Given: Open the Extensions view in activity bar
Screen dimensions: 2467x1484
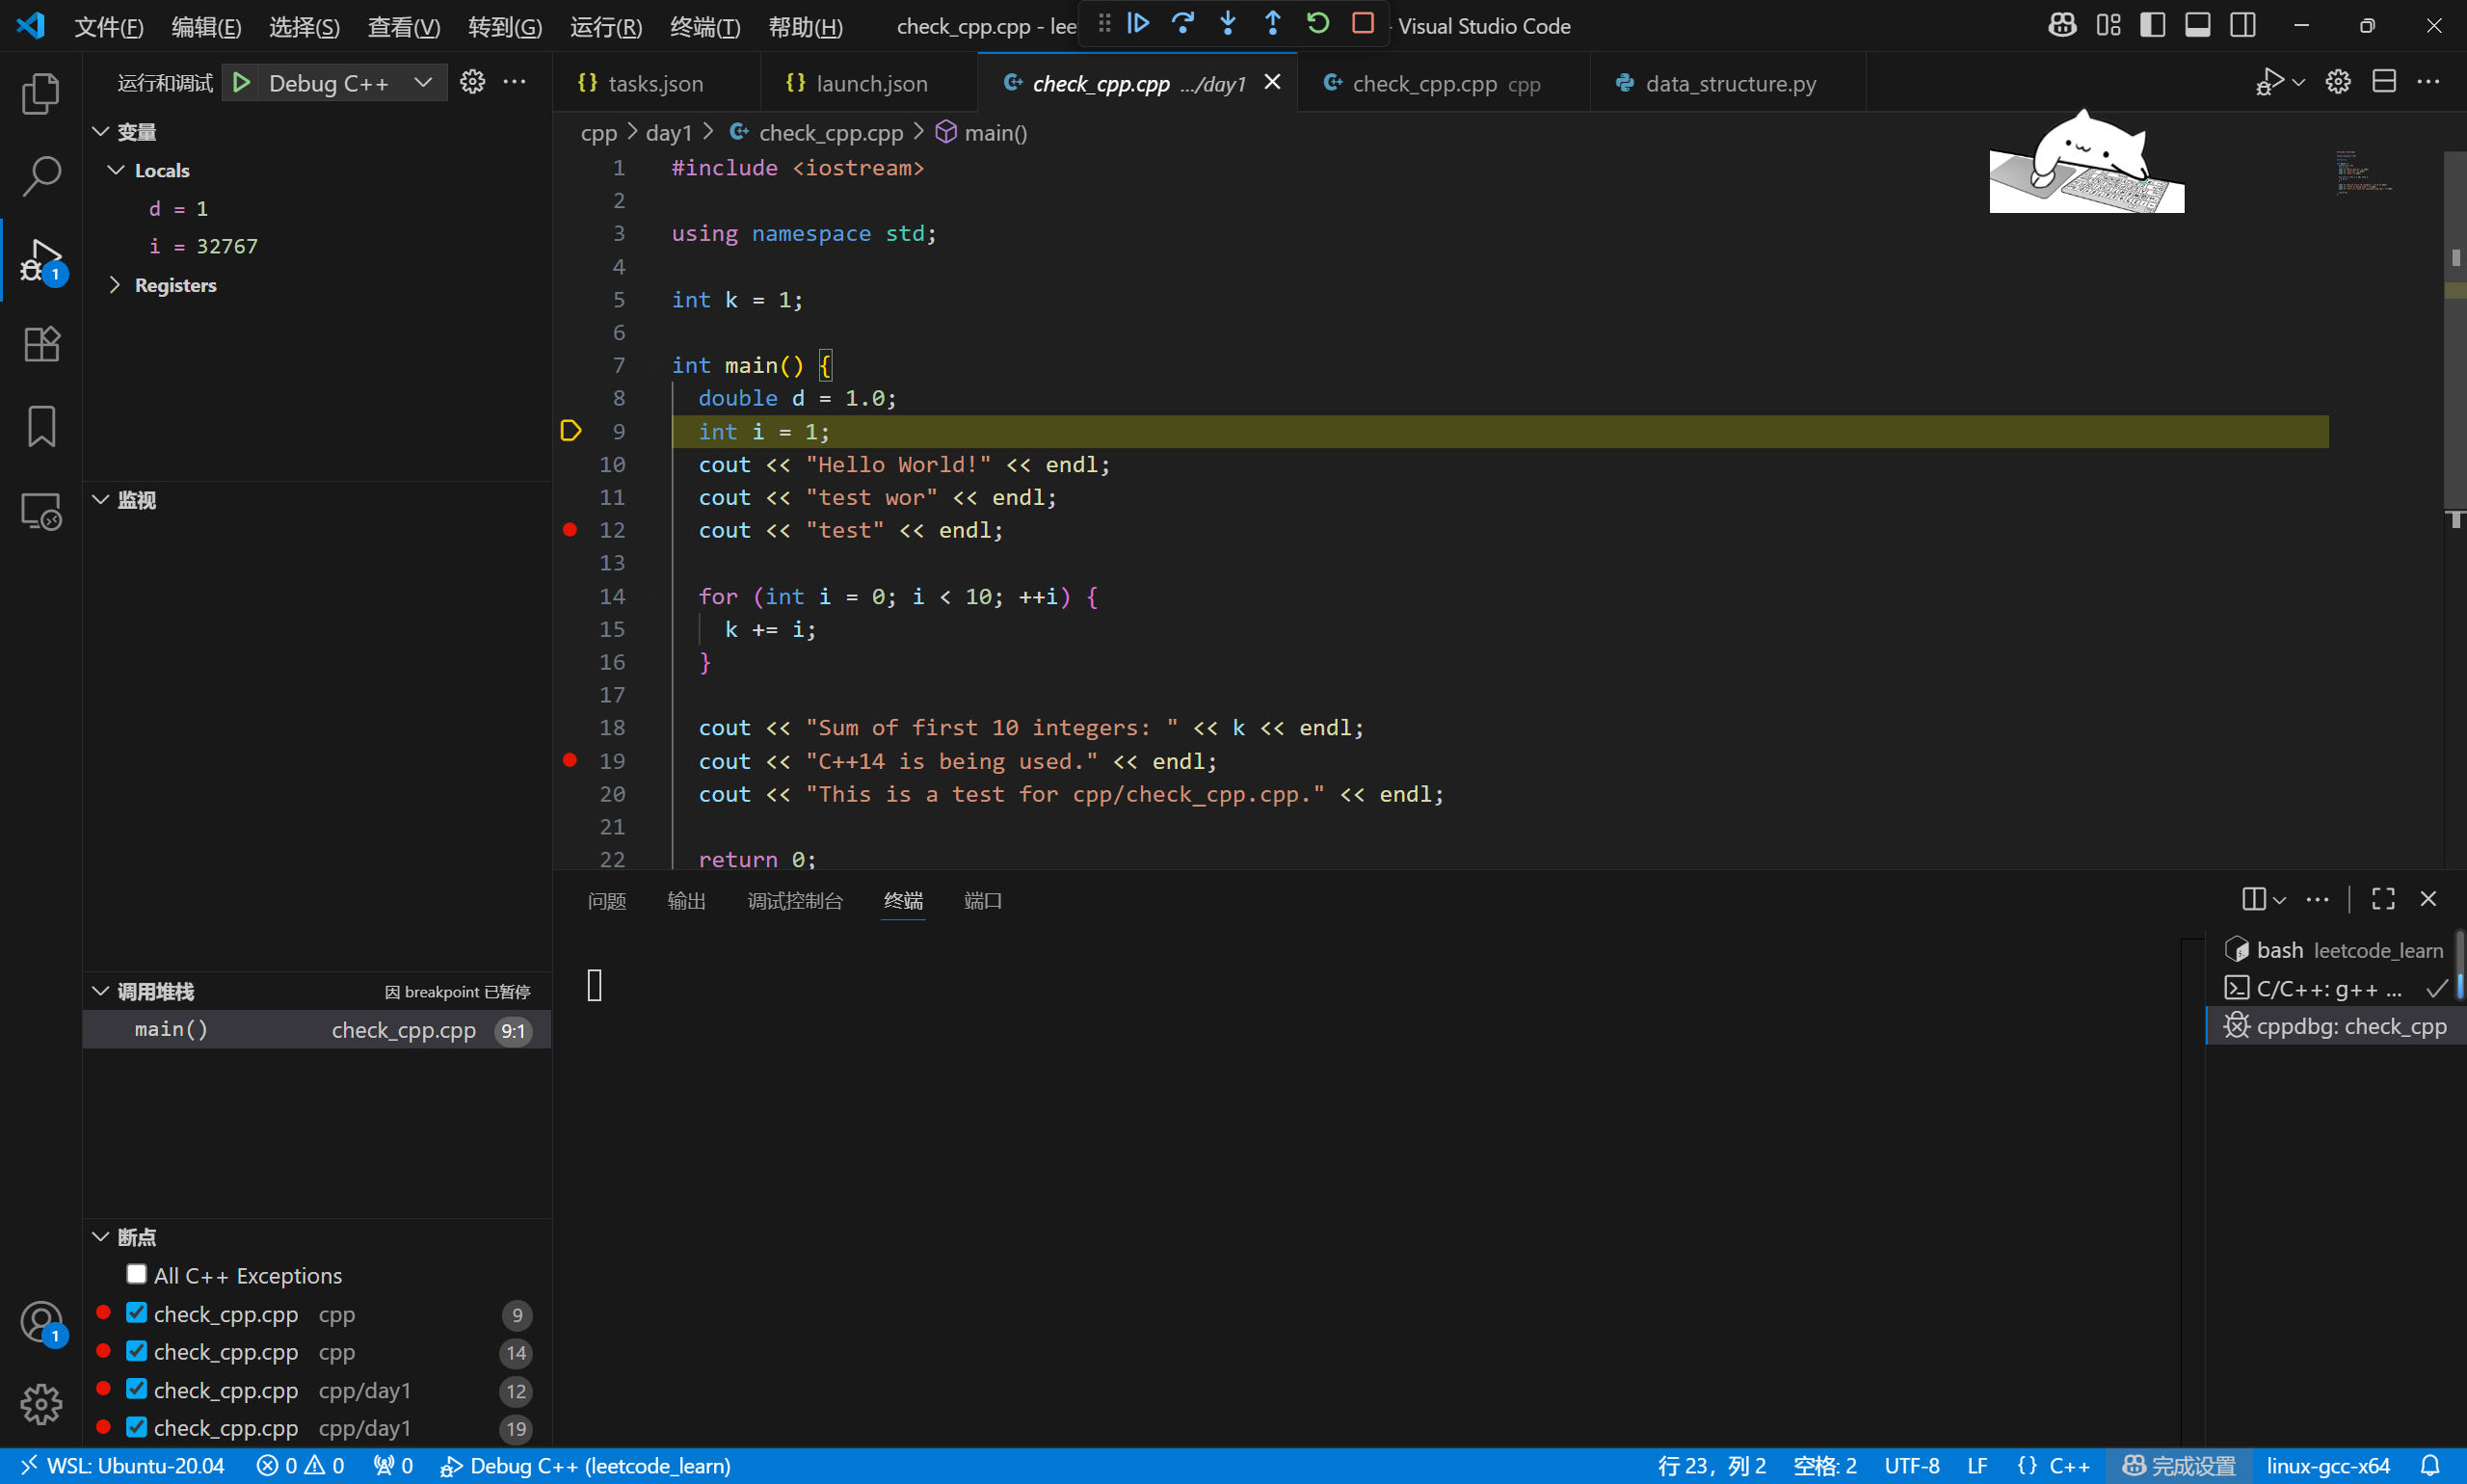Looking at the screenshot, I should (41, 344).
